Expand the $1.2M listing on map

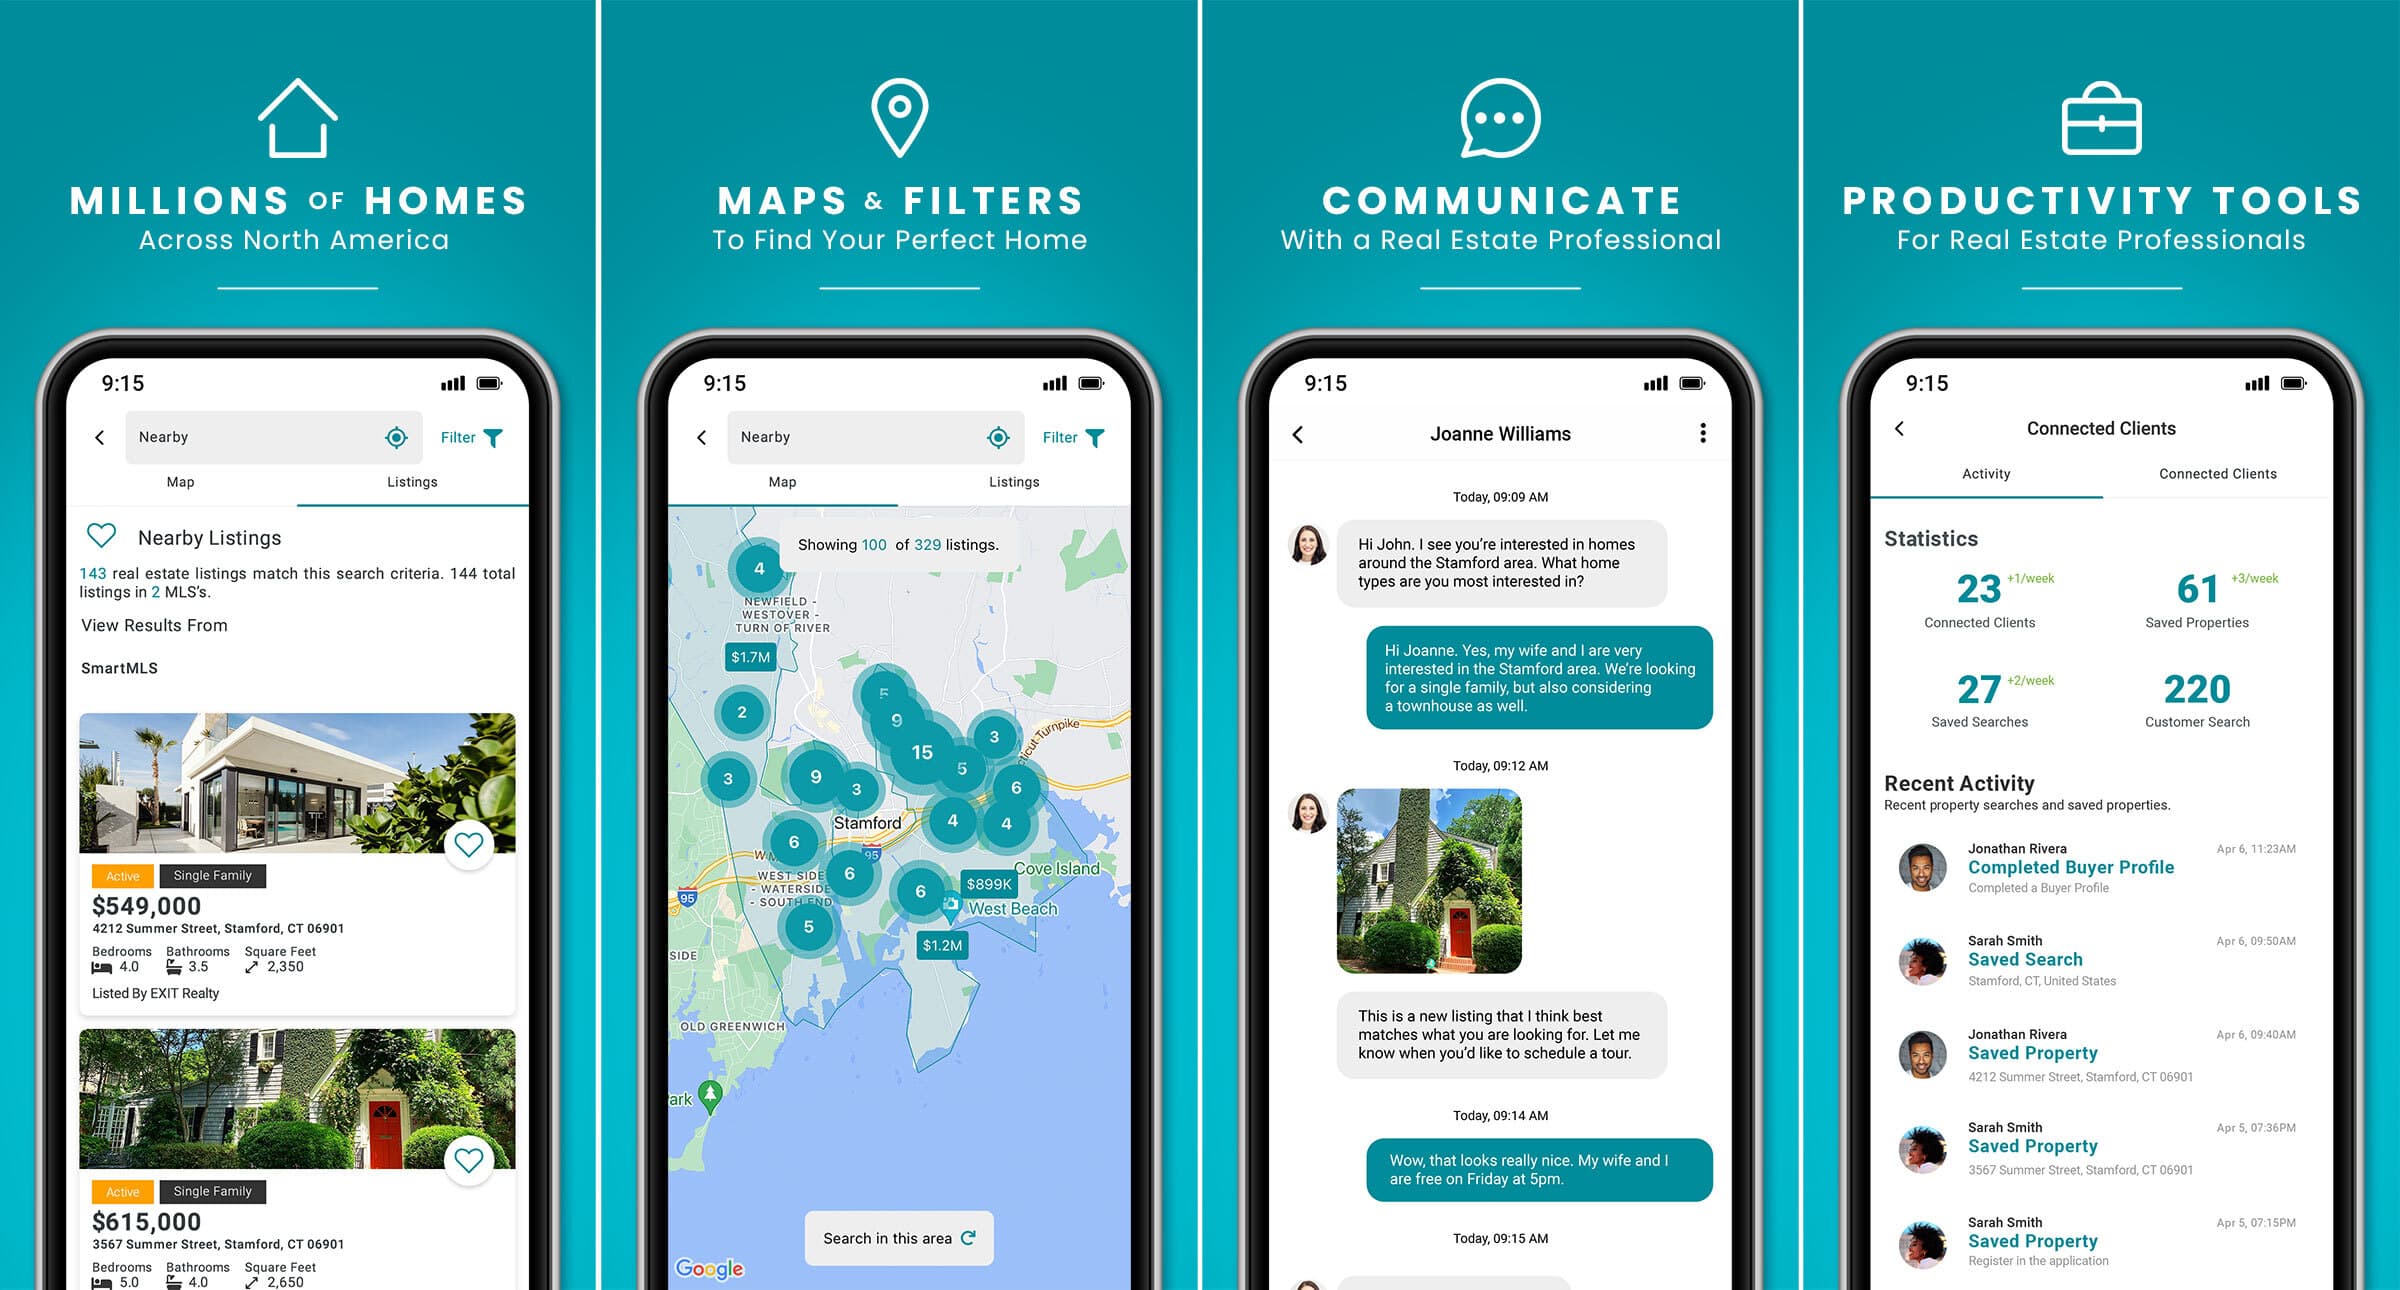pos(939,947)
